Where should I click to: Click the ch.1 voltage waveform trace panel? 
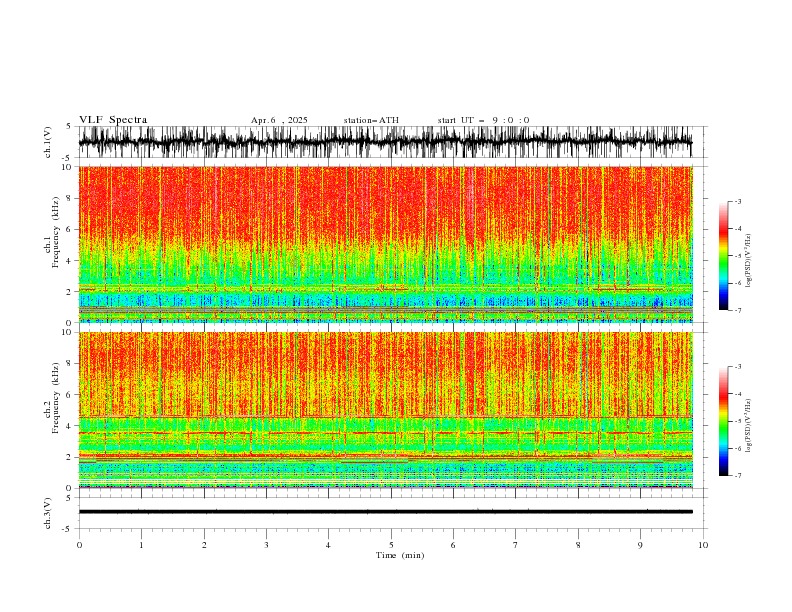pos(385,142)
